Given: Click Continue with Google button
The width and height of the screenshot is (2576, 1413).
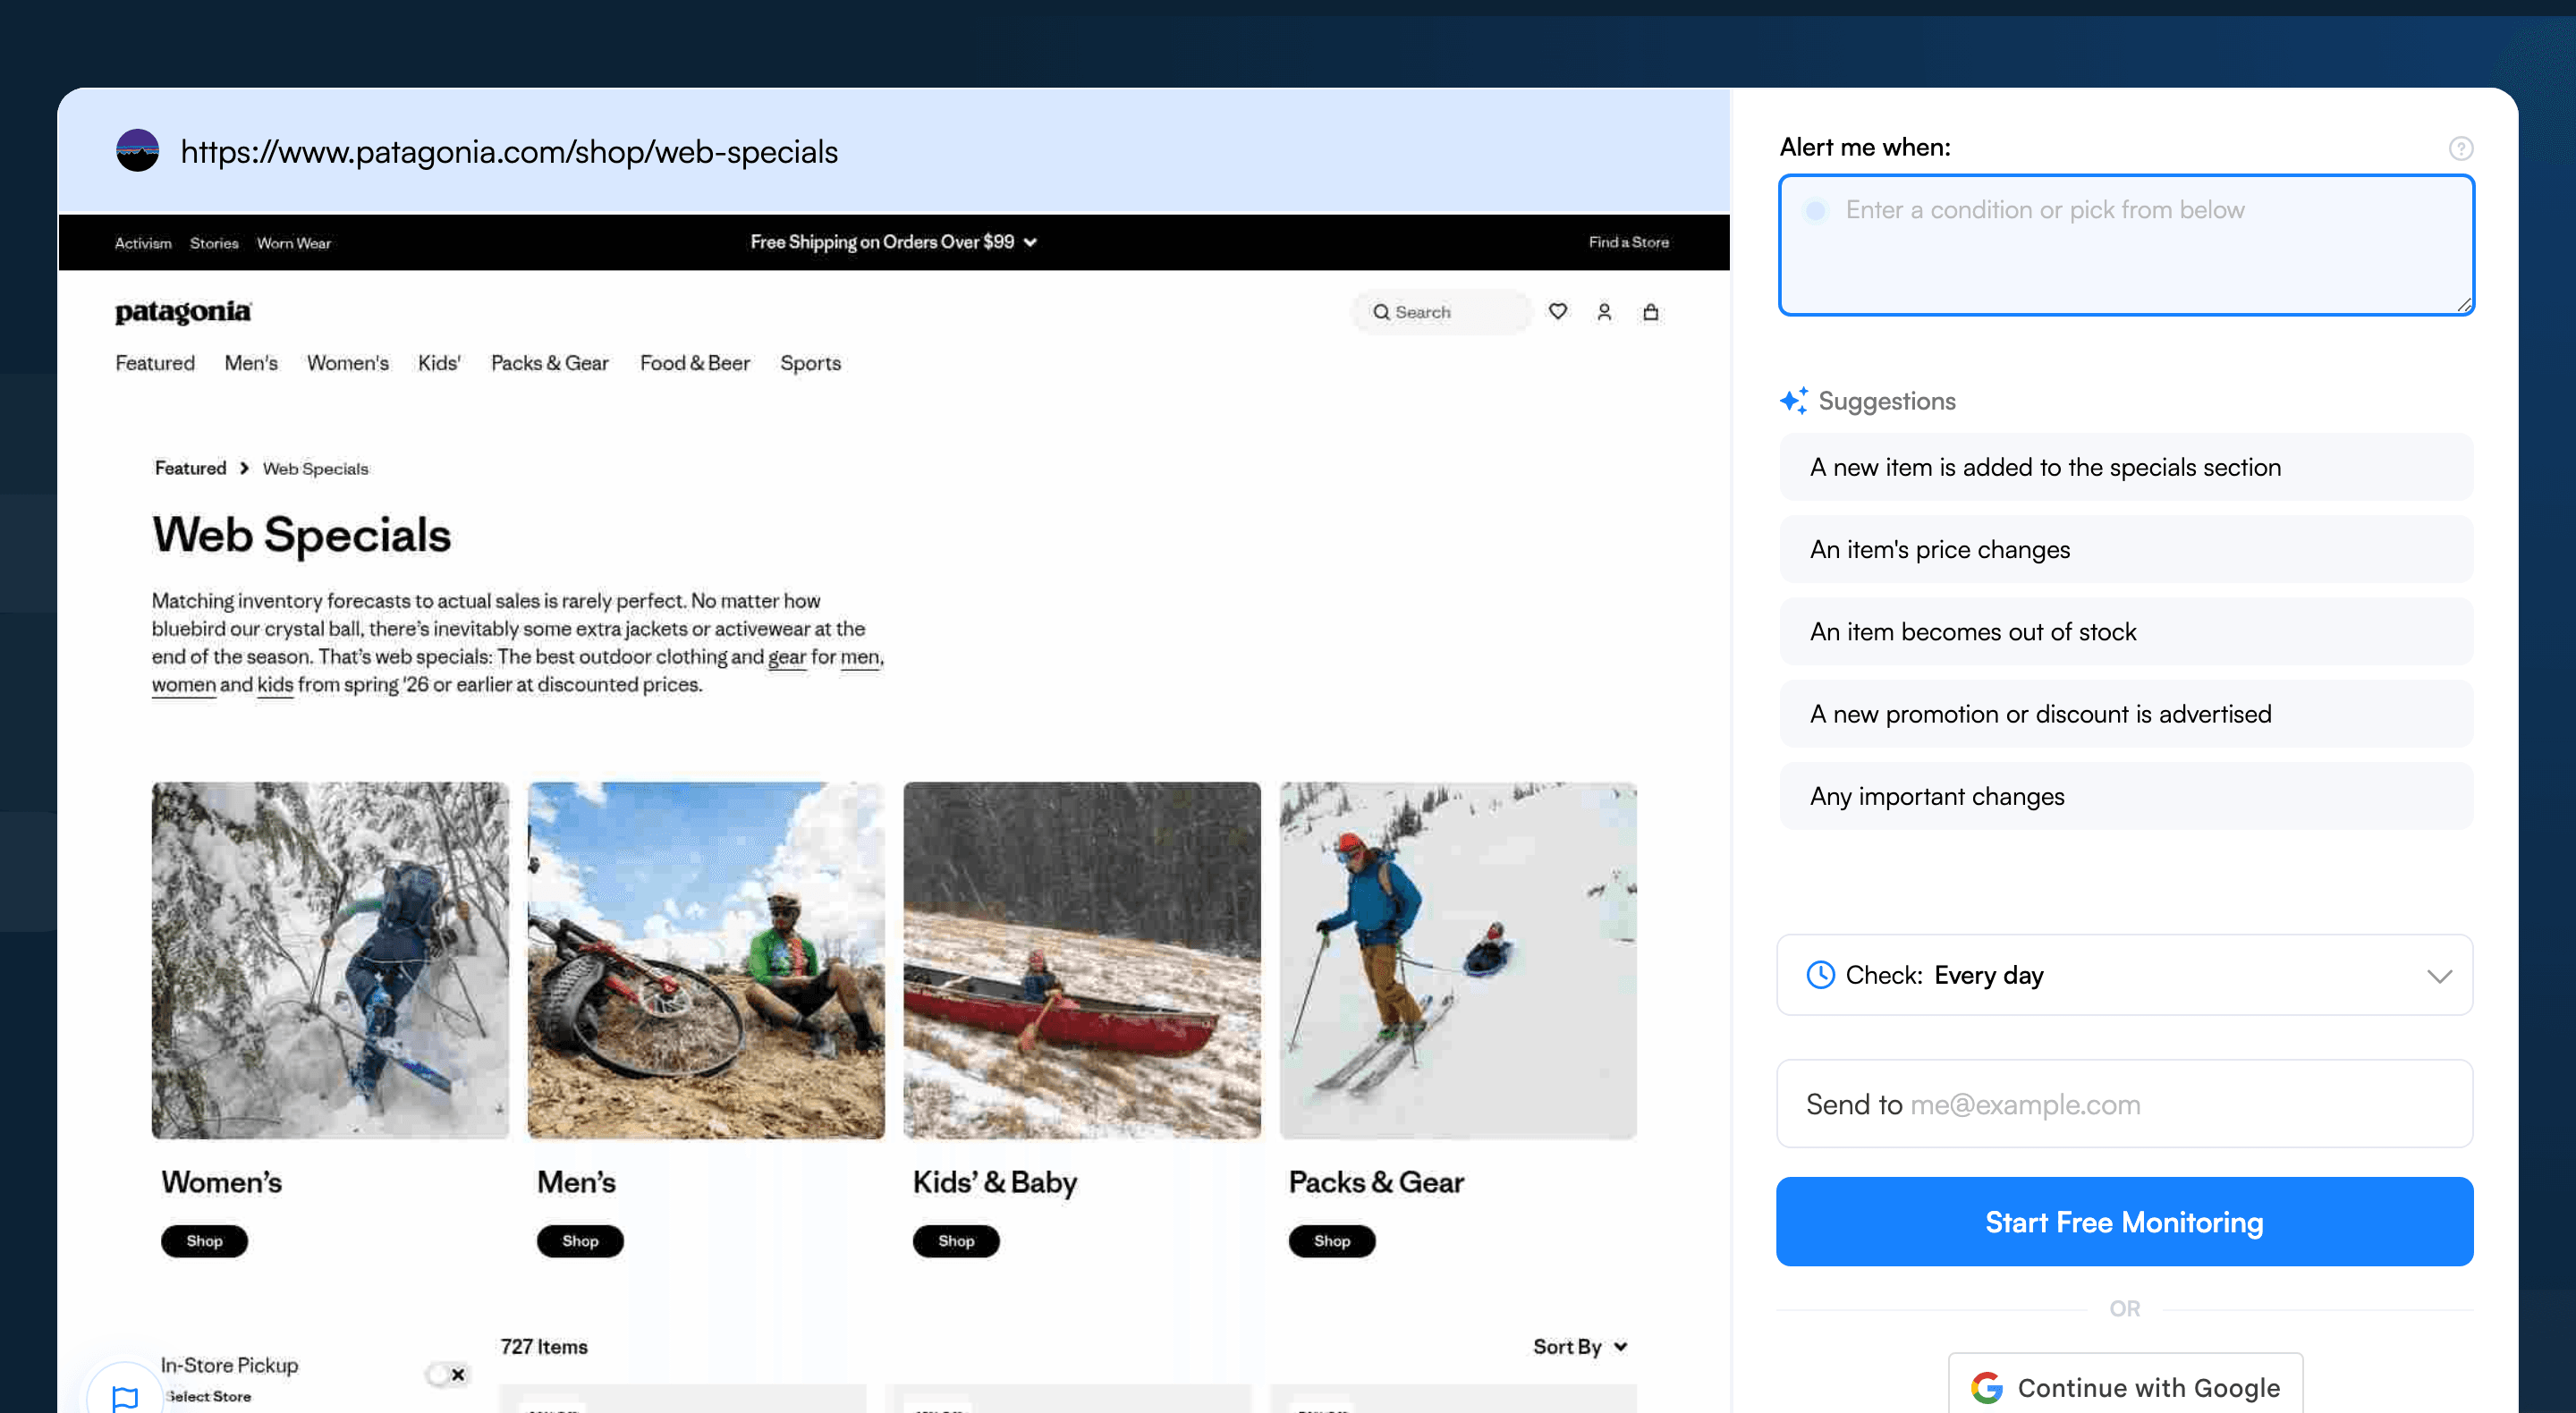Looking at the screenshot, I should pos(2125,1384).
